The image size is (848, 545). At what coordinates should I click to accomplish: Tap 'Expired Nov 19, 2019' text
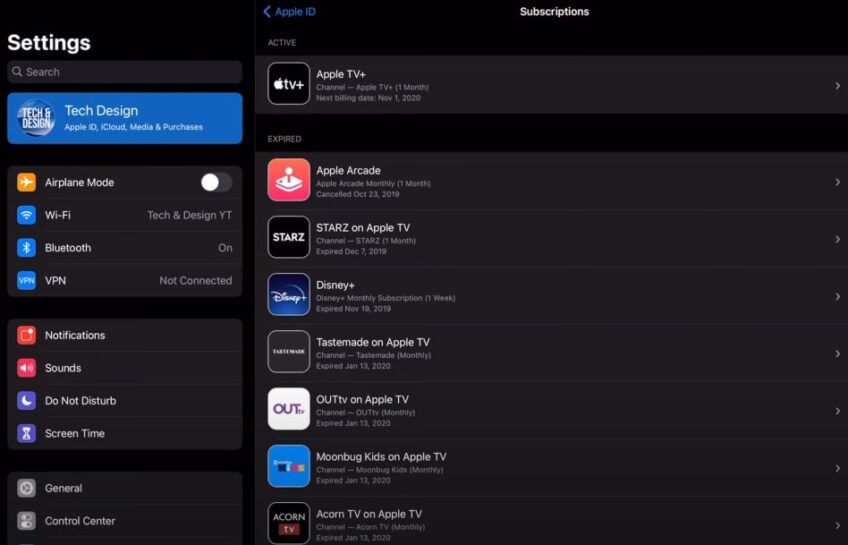tap(354, 309)
